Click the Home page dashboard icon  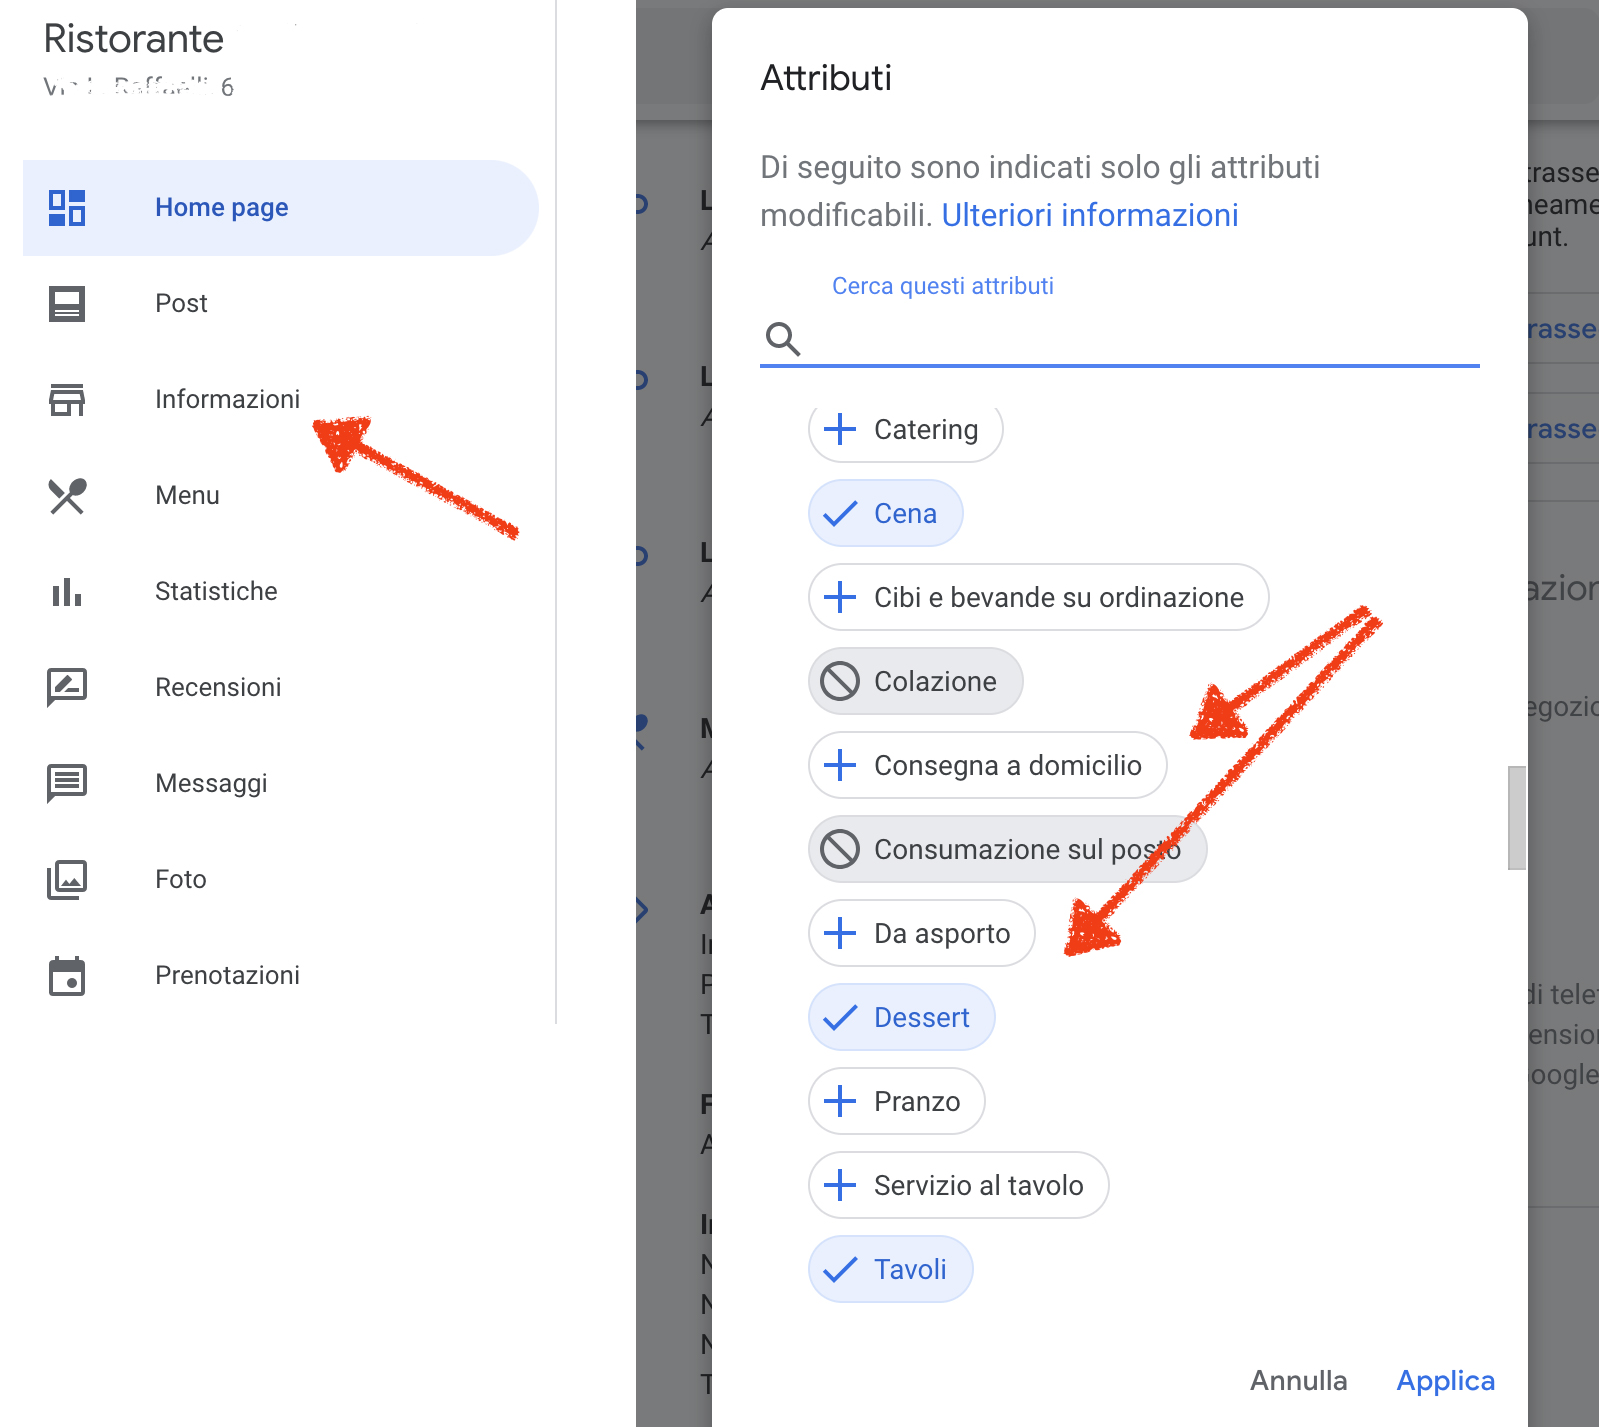pyautogui.click(x=67, y=208)
